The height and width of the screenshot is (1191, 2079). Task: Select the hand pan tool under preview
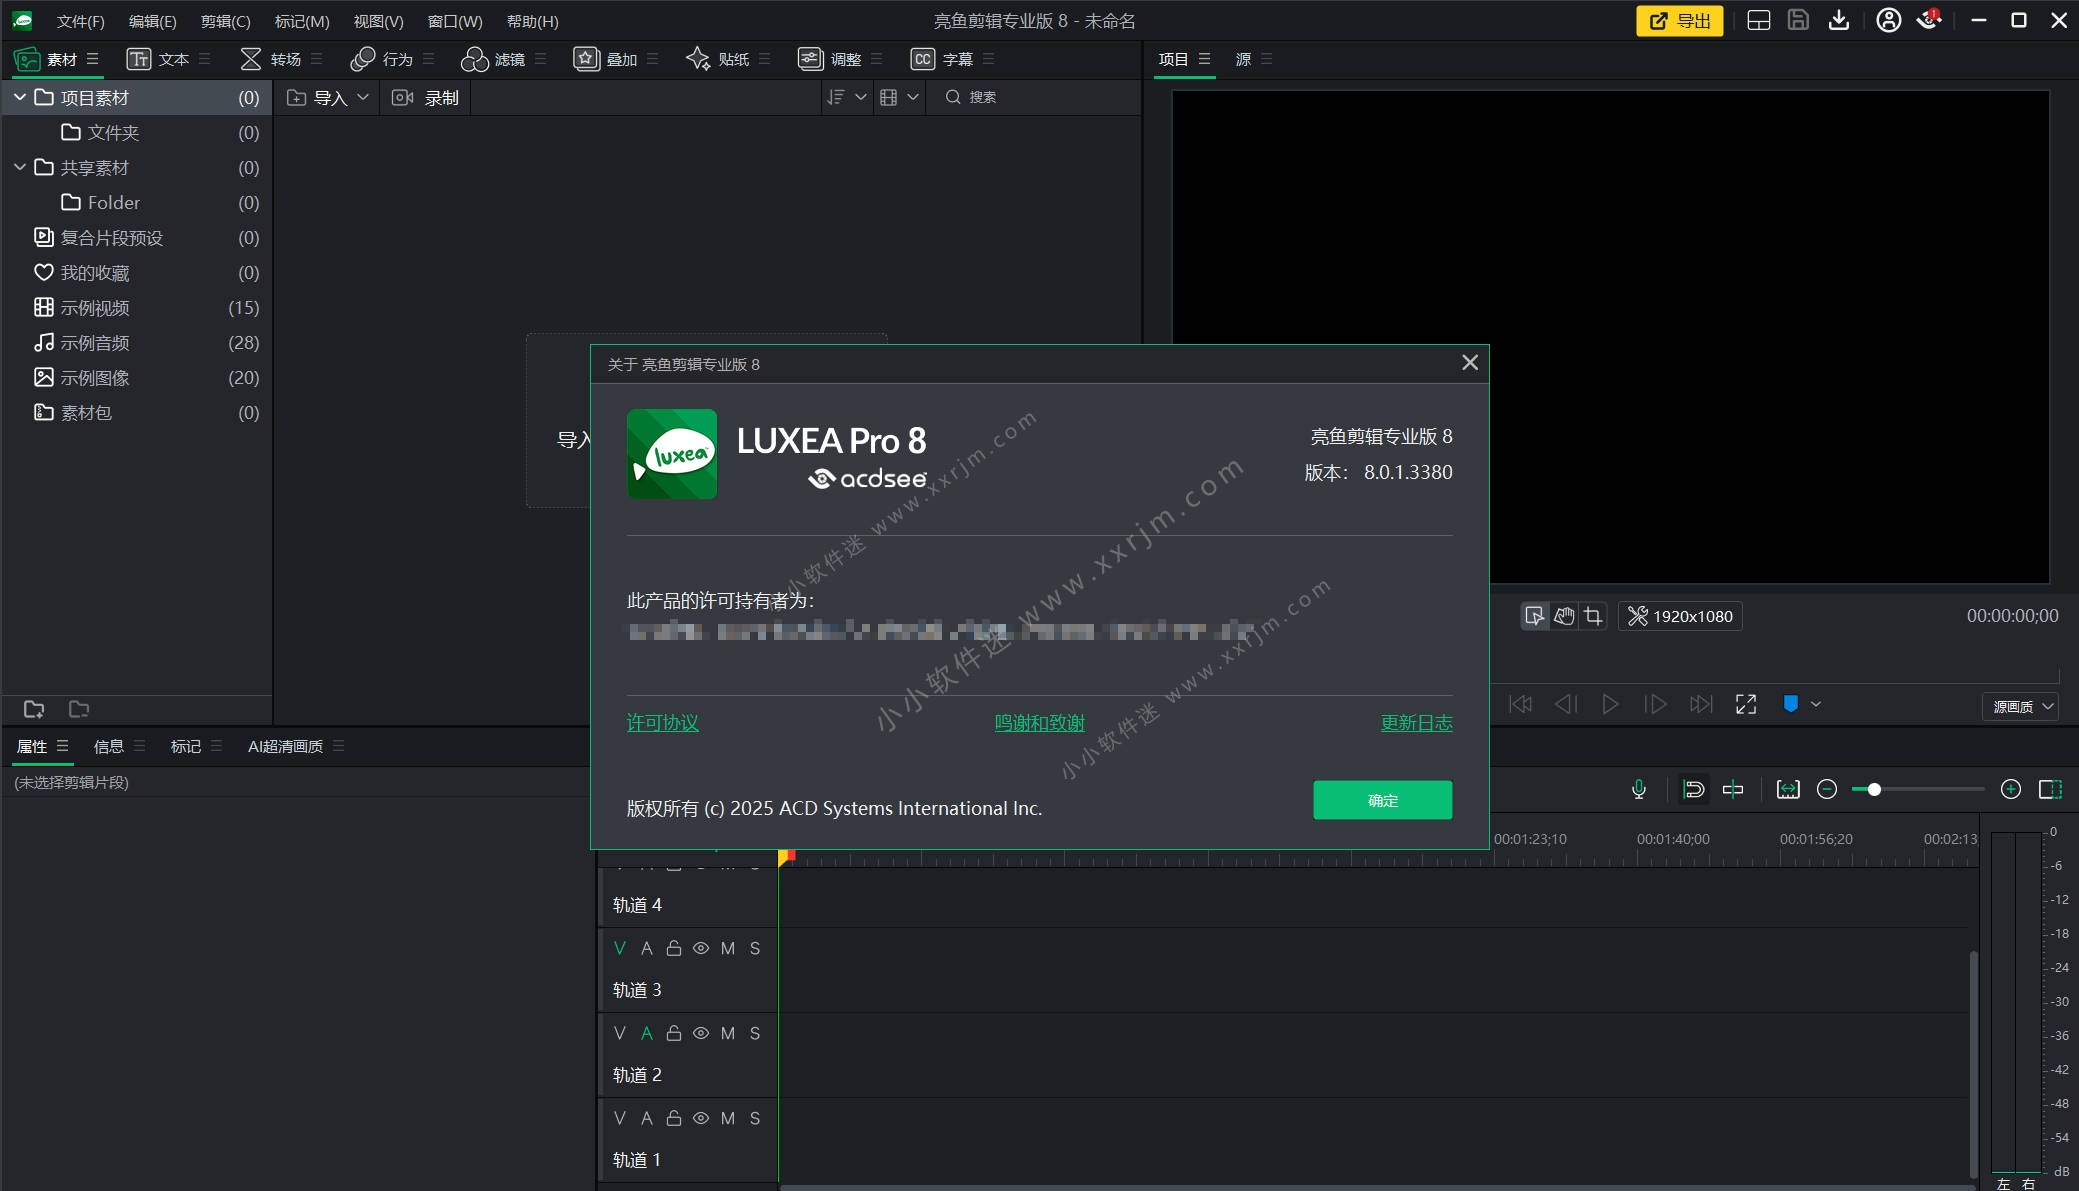[x=1564, y=616]
